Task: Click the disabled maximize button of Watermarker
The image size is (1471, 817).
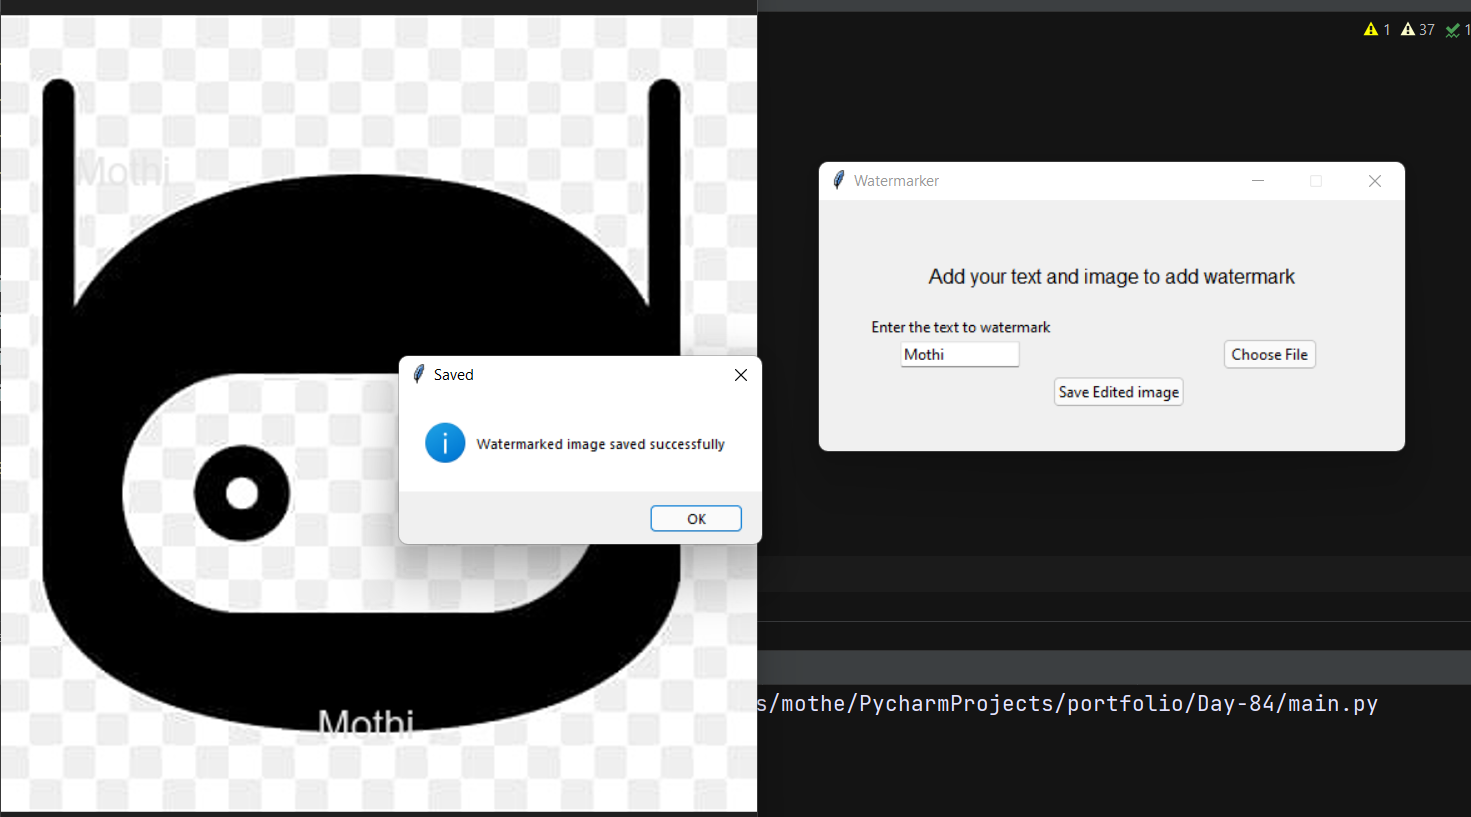Action: click(1316, 181)
